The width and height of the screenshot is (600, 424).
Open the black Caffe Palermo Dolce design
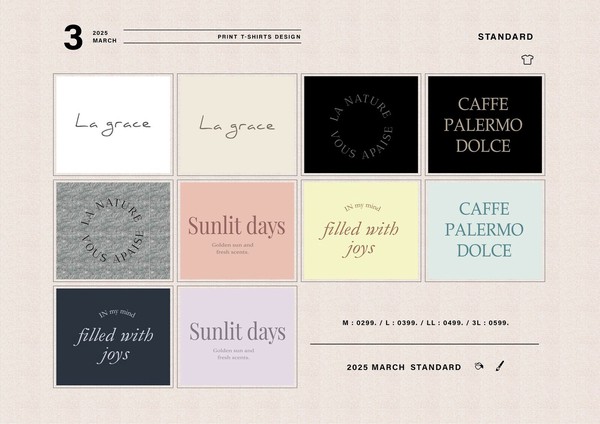(x=485, y=124)
